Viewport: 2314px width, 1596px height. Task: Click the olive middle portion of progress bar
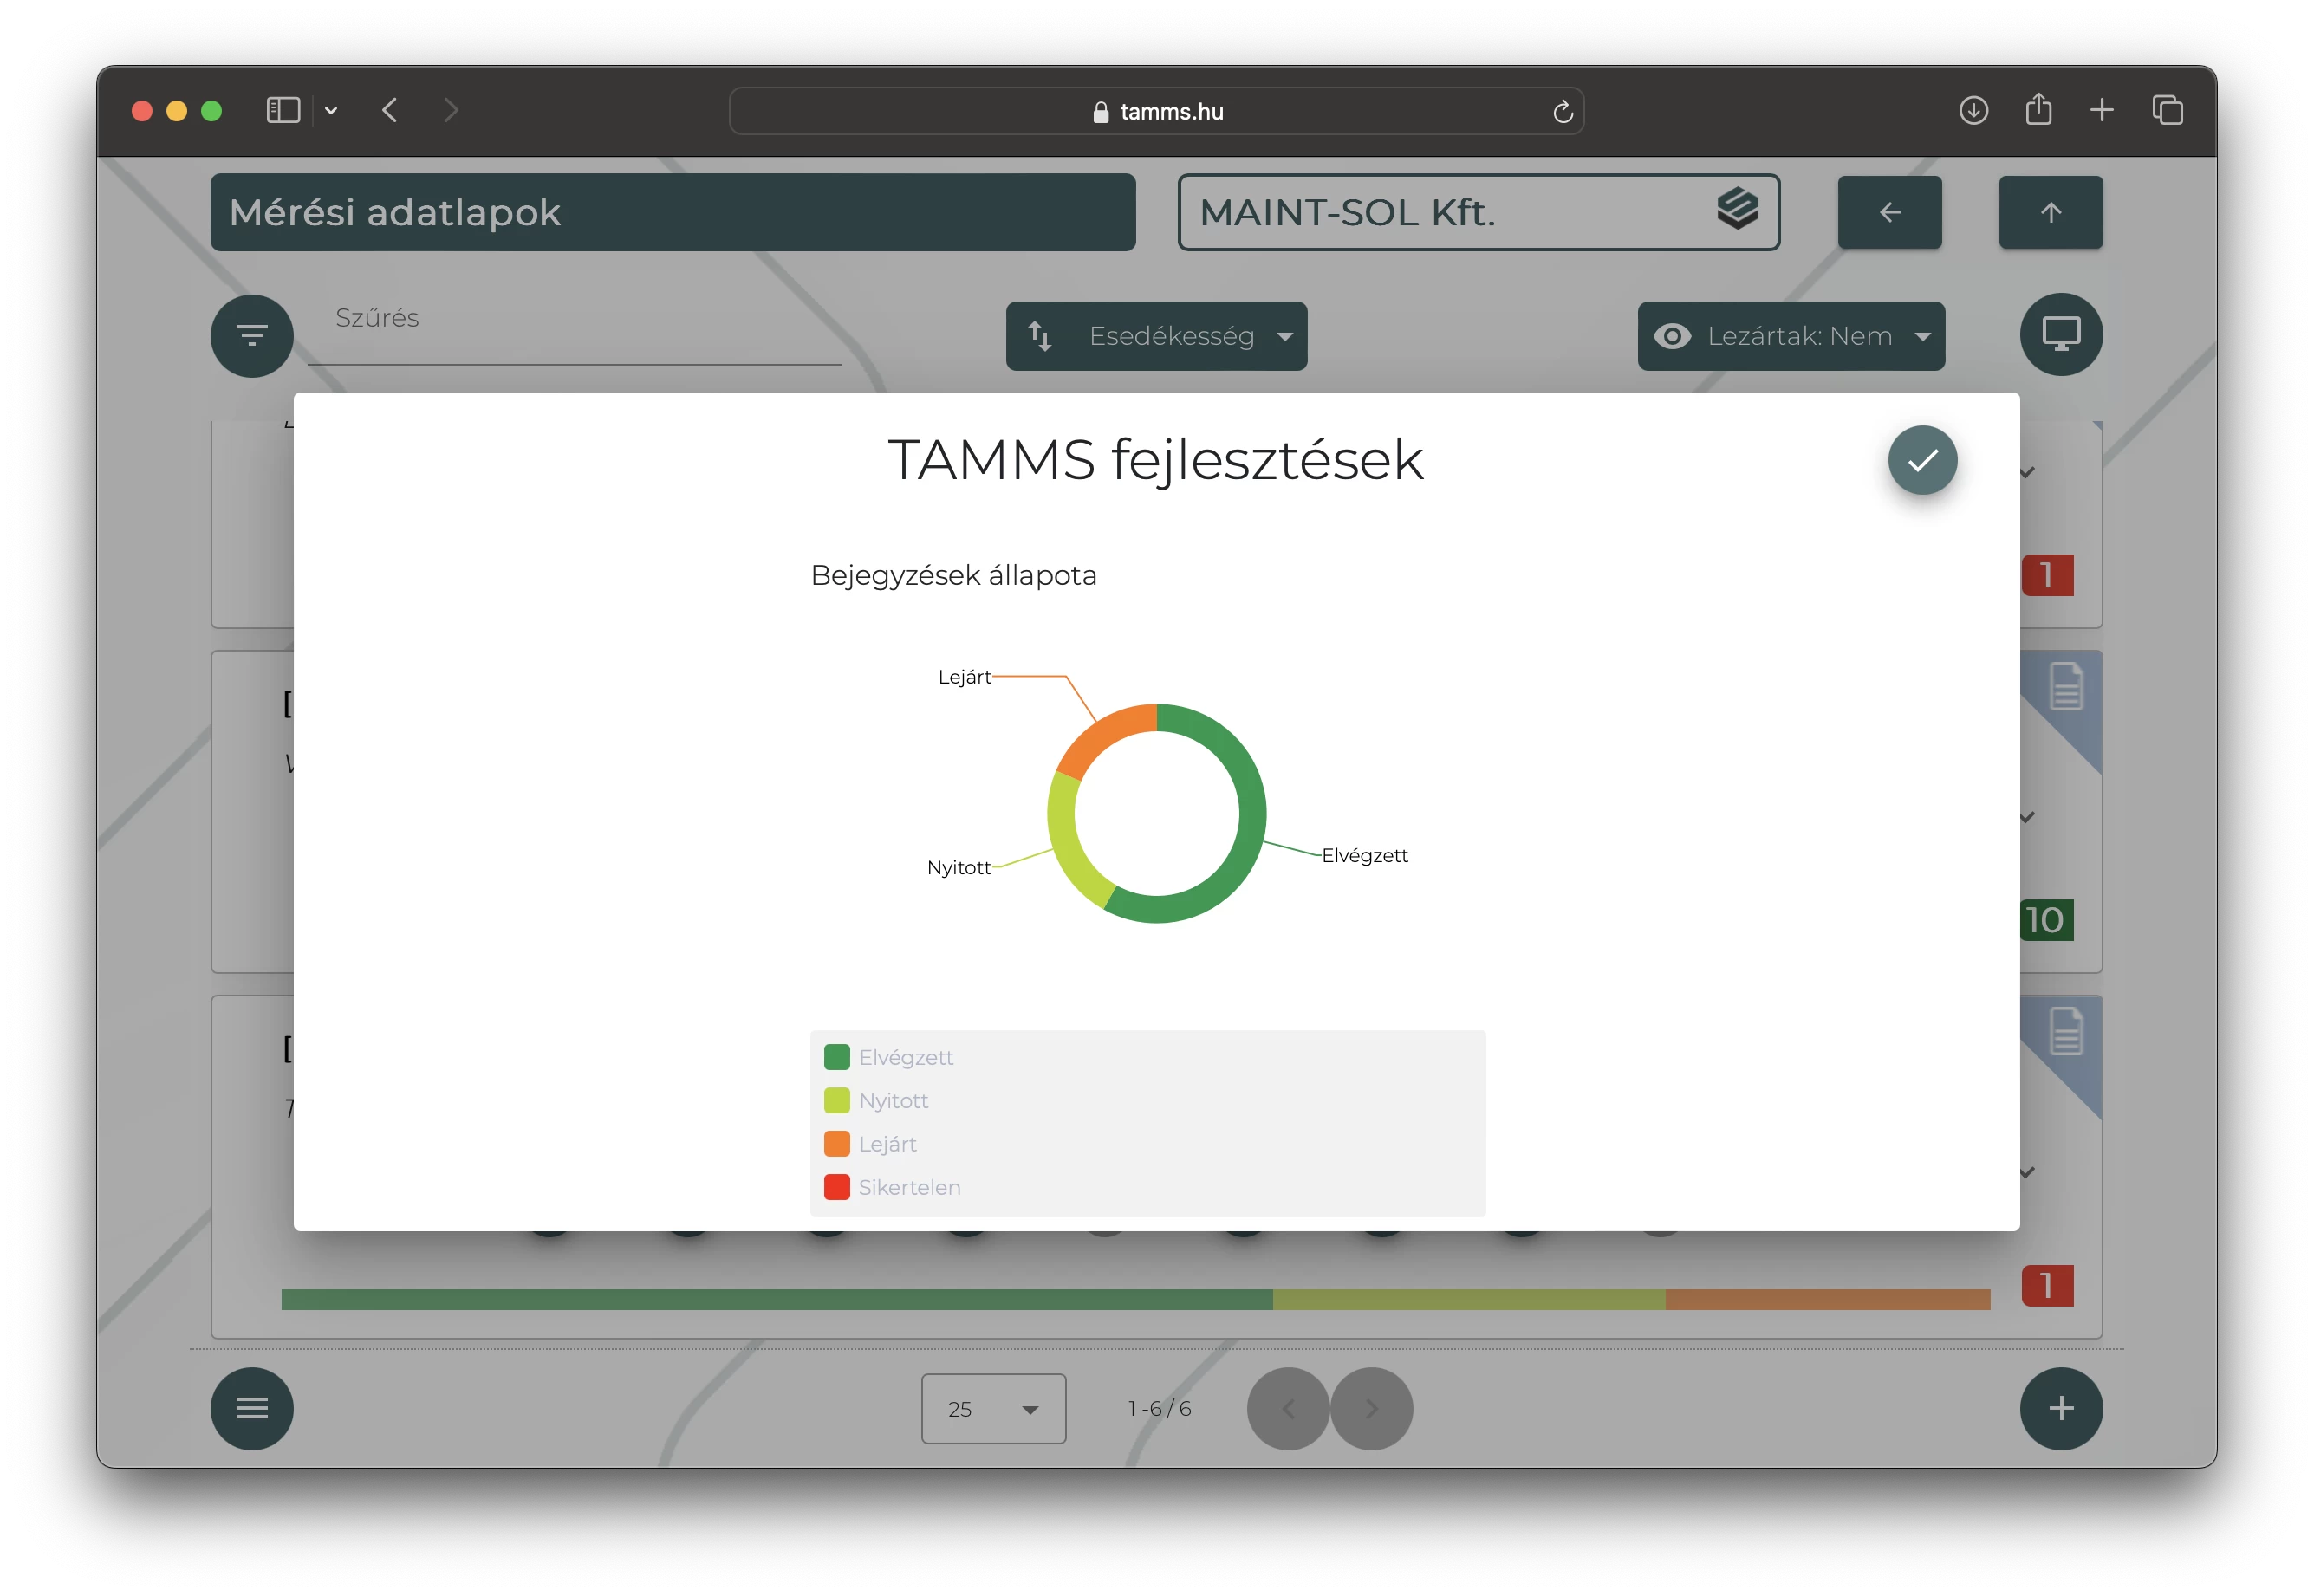click(x=1469, y=1299)
